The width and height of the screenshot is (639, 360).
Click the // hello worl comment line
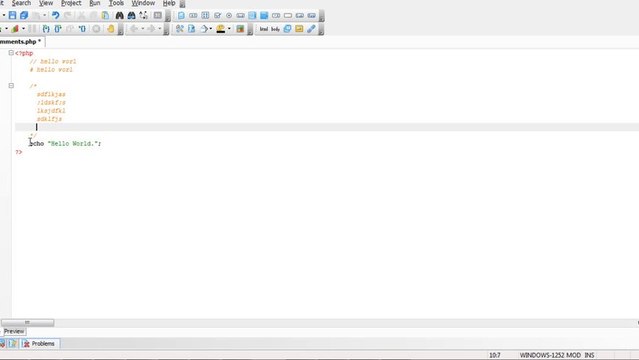(53, 61)
